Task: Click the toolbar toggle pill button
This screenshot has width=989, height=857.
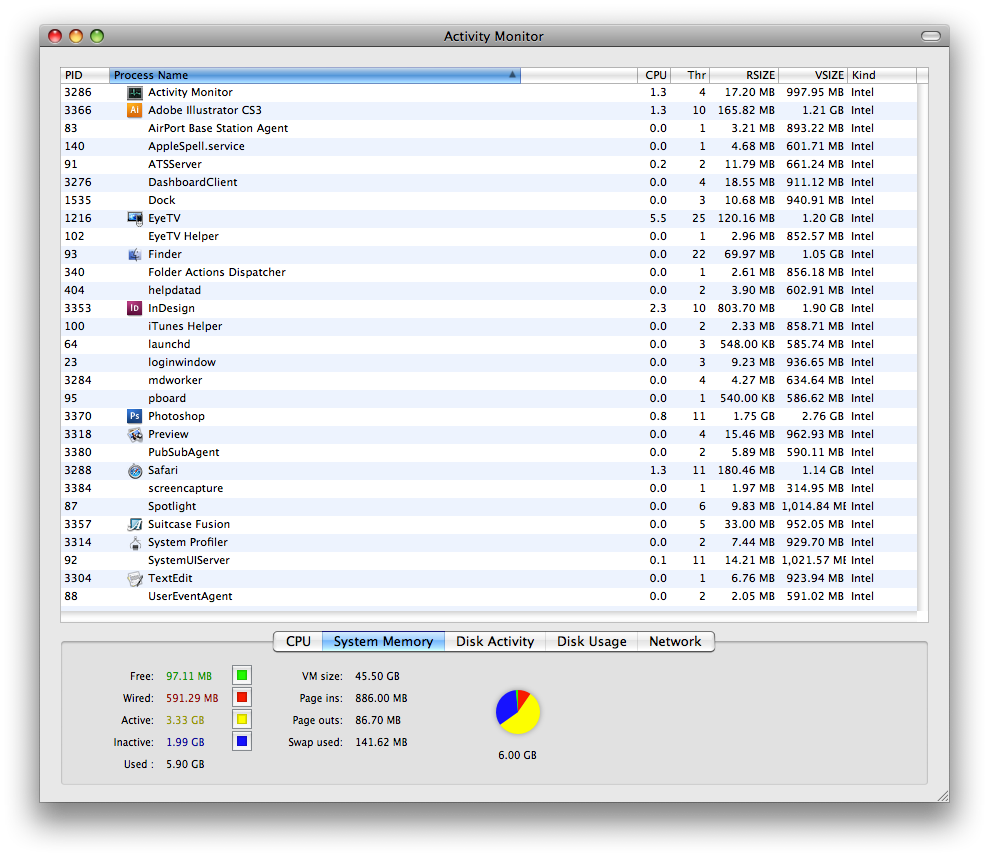Action: pos(931,36)
